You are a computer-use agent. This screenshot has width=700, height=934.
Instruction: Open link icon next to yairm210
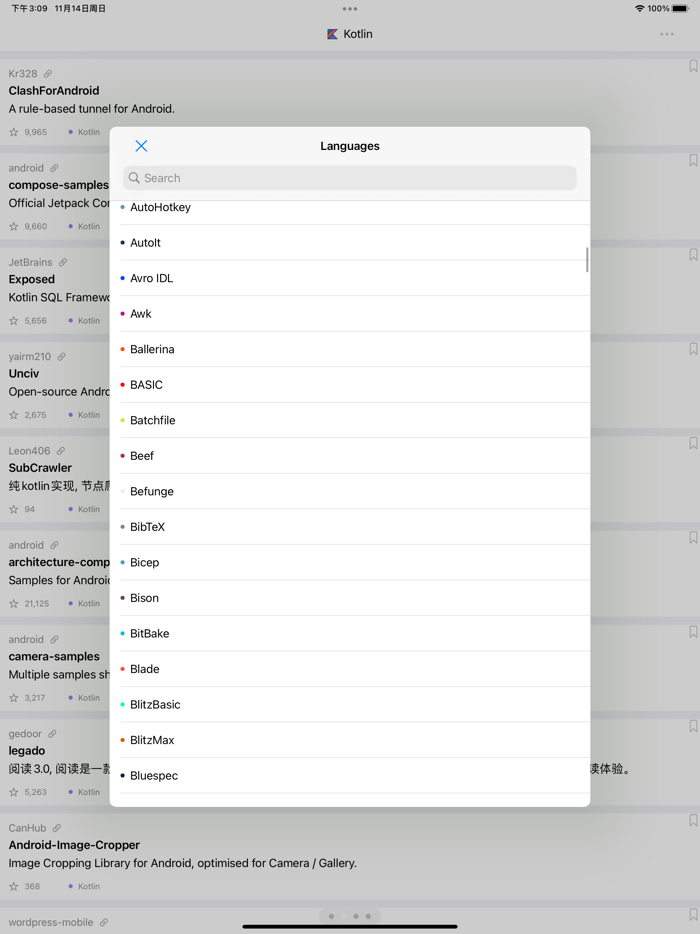pyautogui.click(x=61, y=357)
